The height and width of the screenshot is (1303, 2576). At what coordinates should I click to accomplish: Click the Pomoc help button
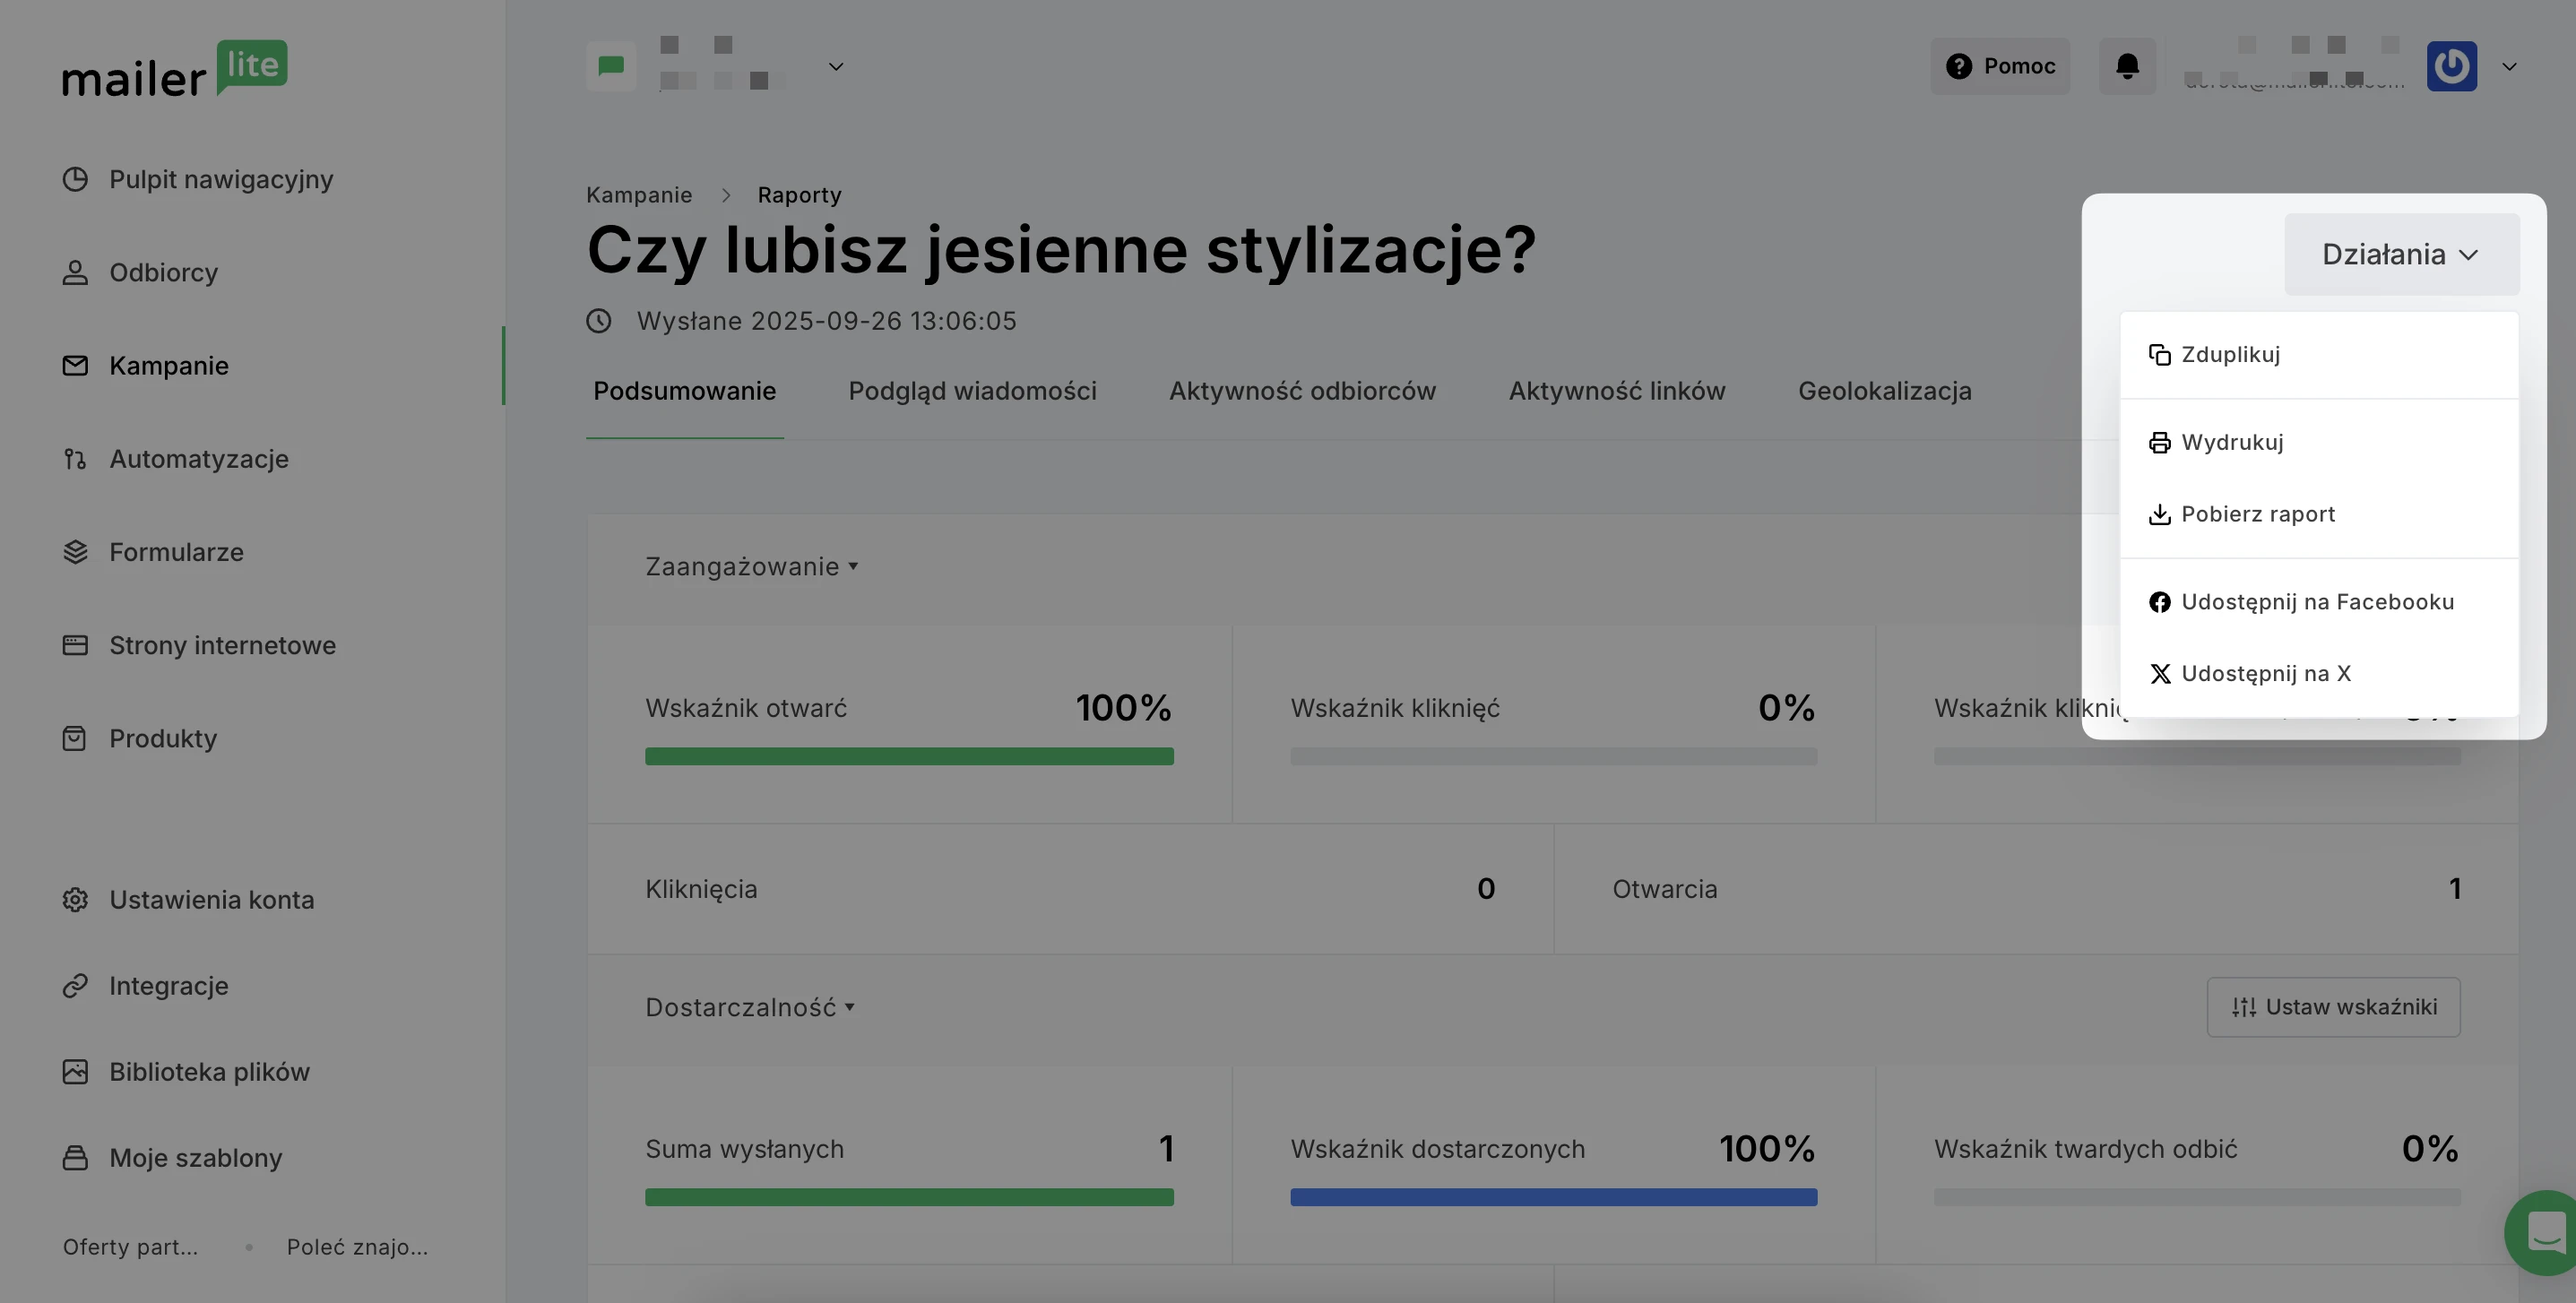(2000, 66)
